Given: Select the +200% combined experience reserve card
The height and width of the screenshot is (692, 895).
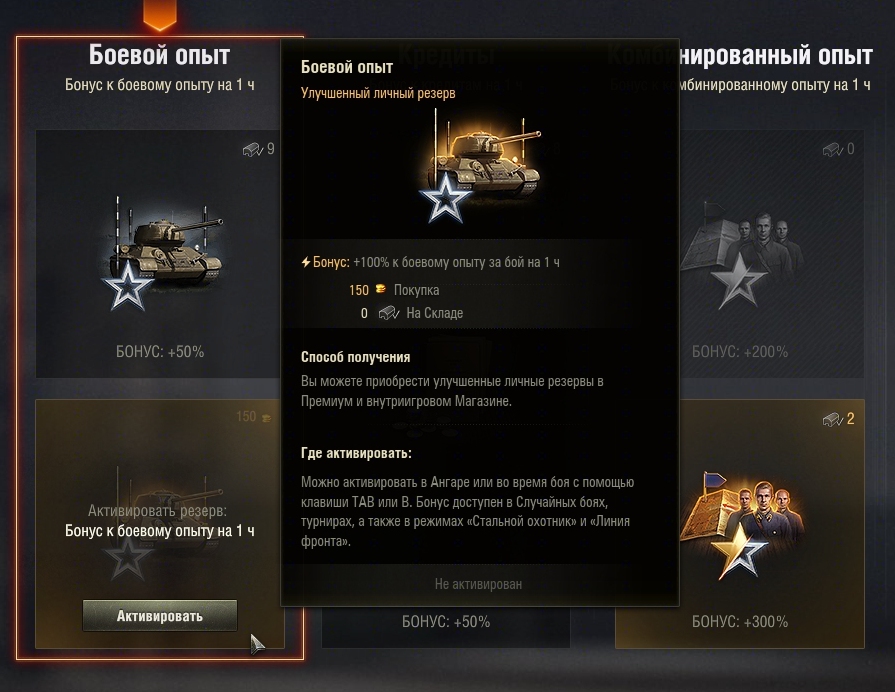Looking at the screenshot, I should (771, 254).
